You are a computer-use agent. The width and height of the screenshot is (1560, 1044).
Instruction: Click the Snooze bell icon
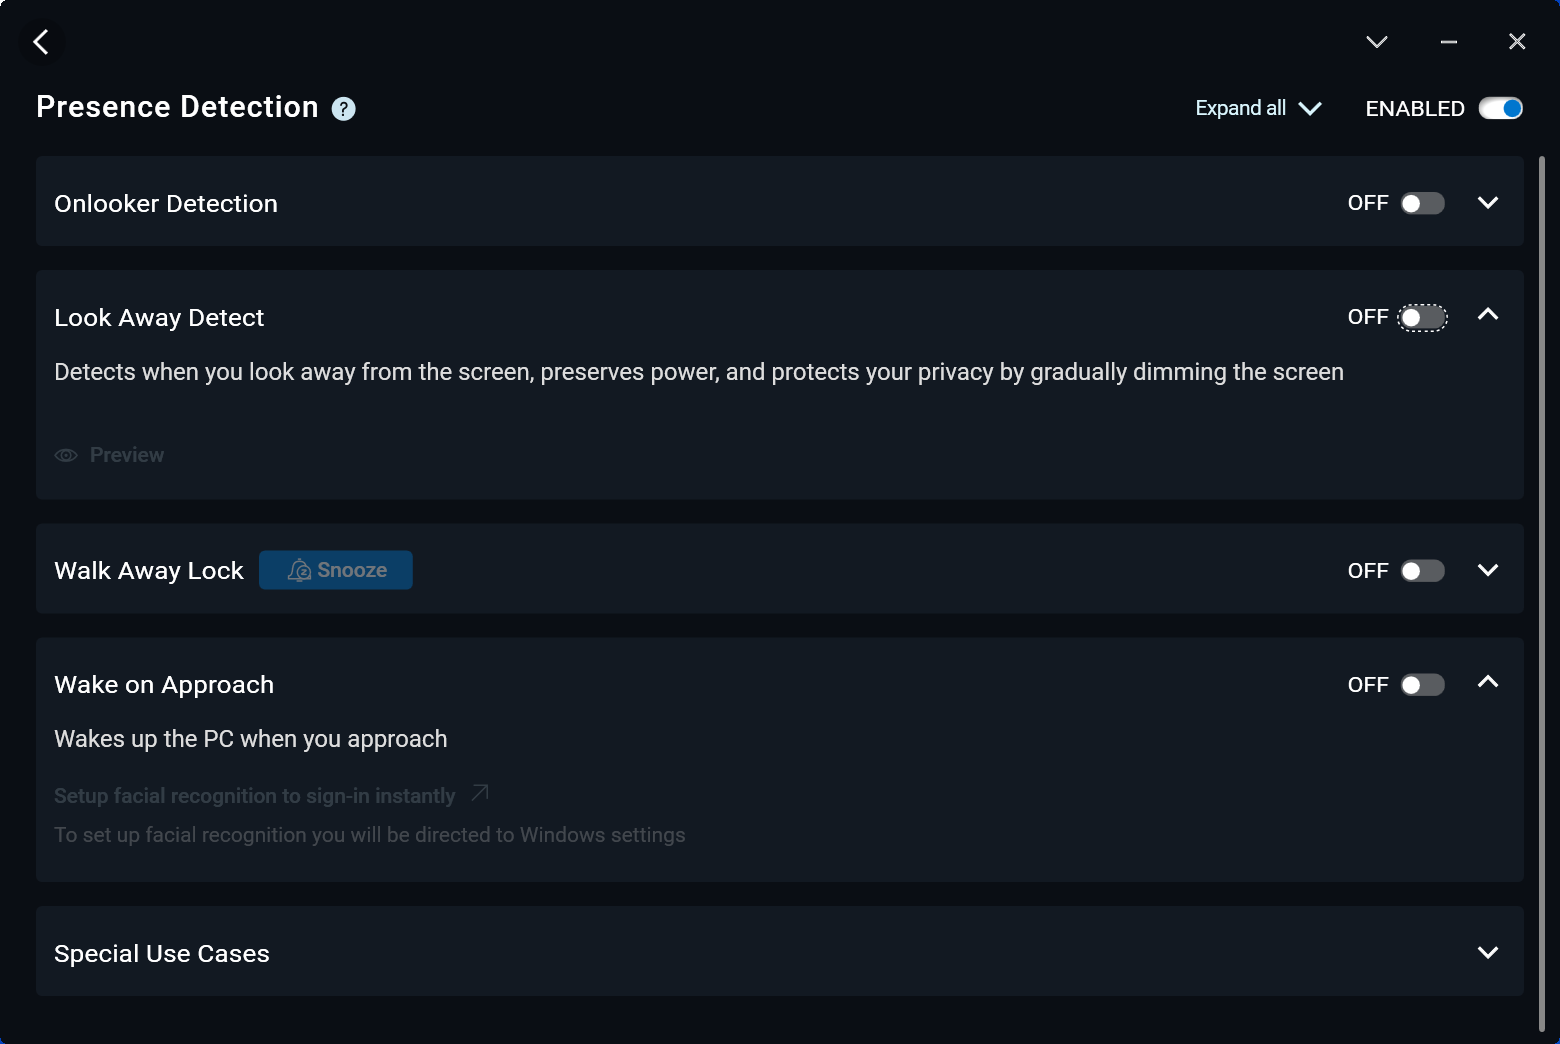pos(299,570)
